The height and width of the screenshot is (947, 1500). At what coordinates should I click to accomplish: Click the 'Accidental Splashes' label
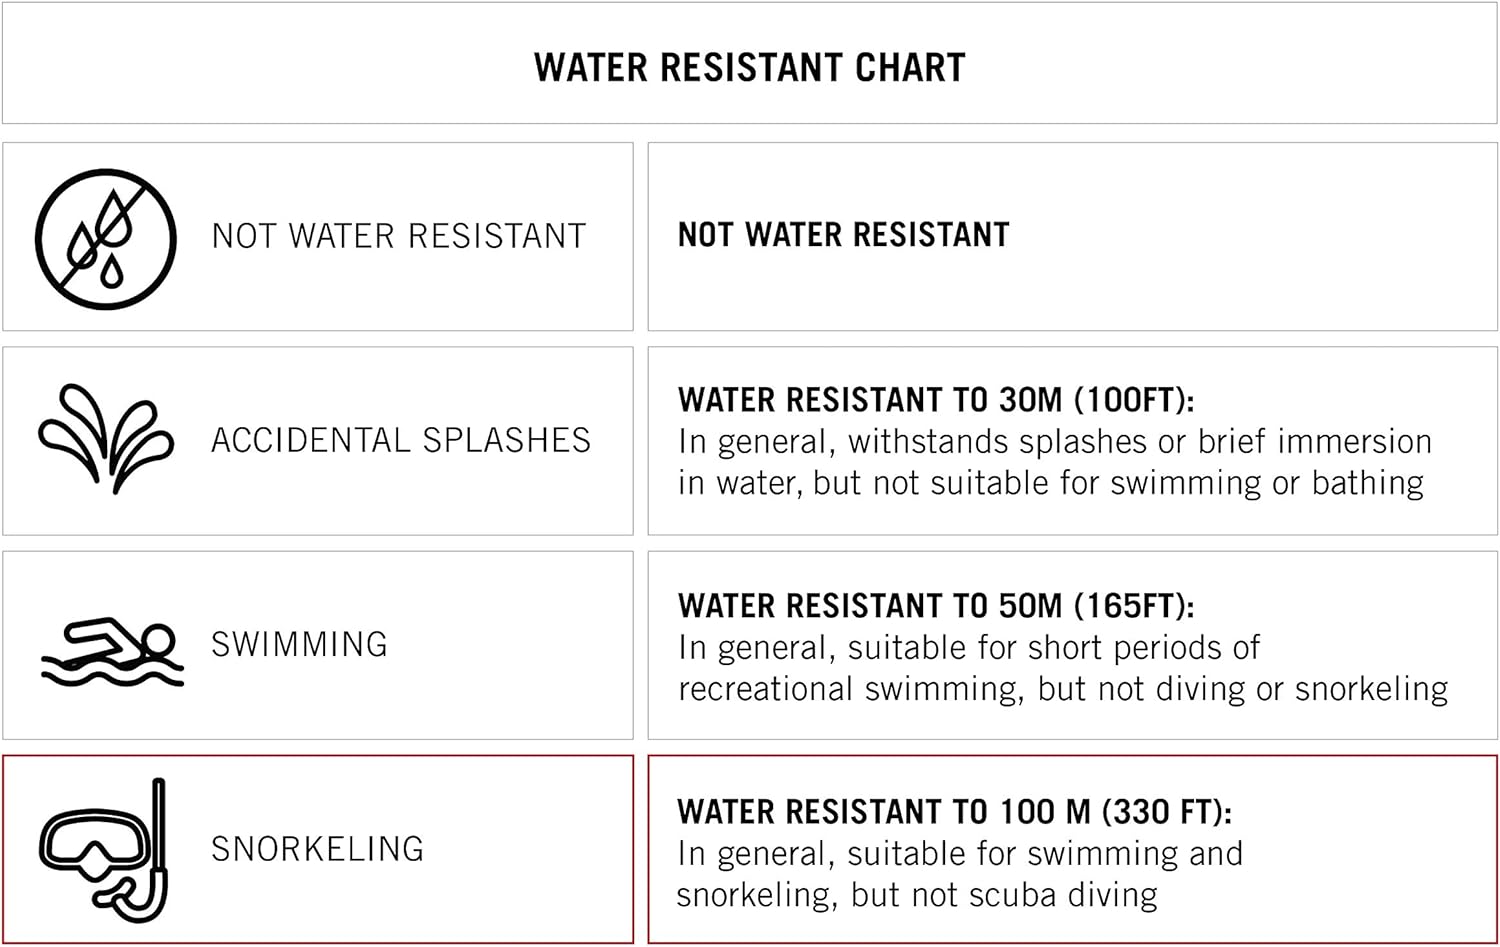point(400,440)
